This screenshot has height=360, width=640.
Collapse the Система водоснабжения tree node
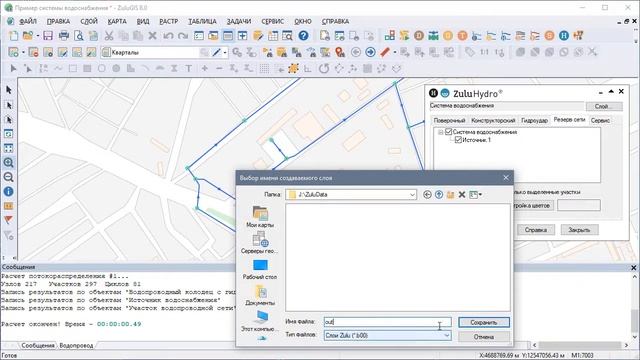click(440, 132)
